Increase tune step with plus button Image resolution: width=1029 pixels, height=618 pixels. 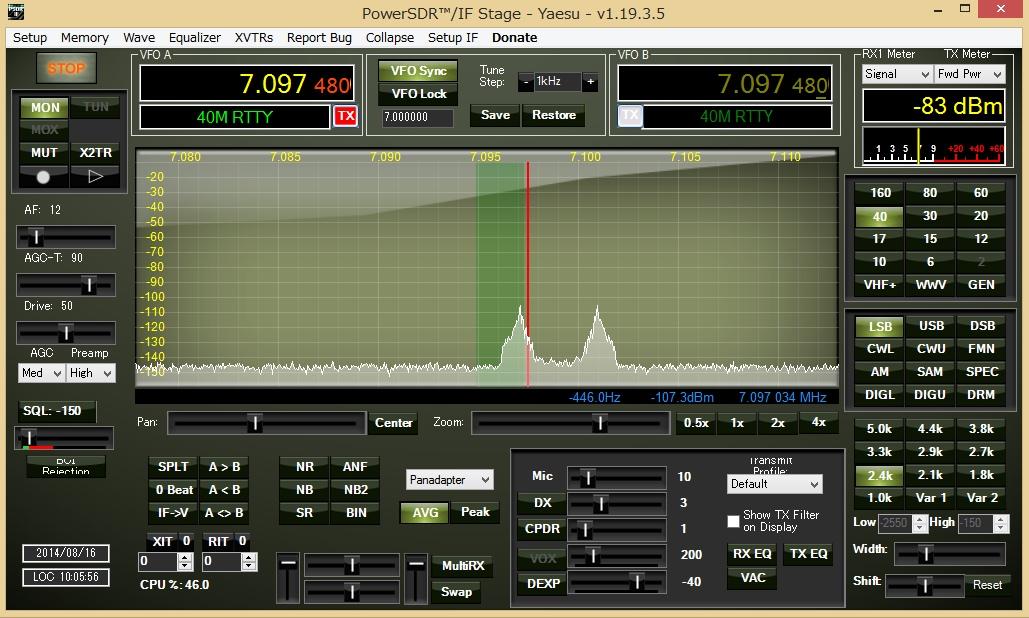tap(591, 82)
